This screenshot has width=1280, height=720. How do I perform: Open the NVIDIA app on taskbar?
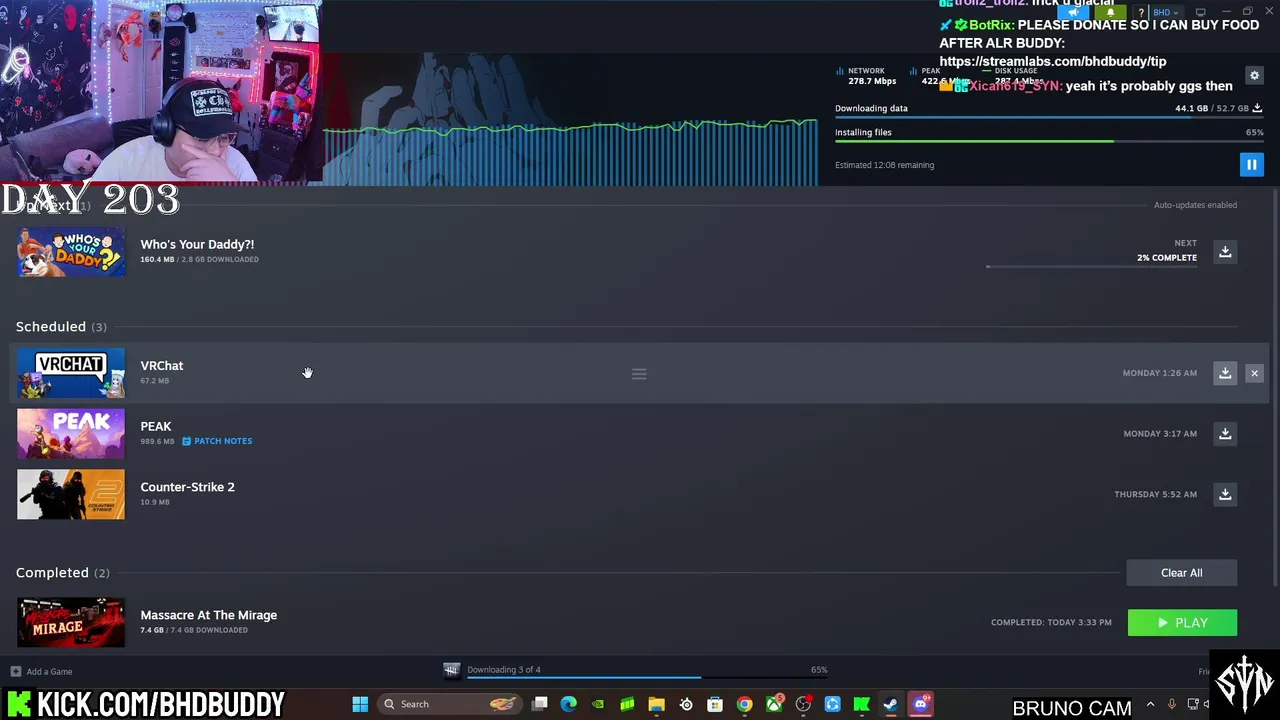597,704
